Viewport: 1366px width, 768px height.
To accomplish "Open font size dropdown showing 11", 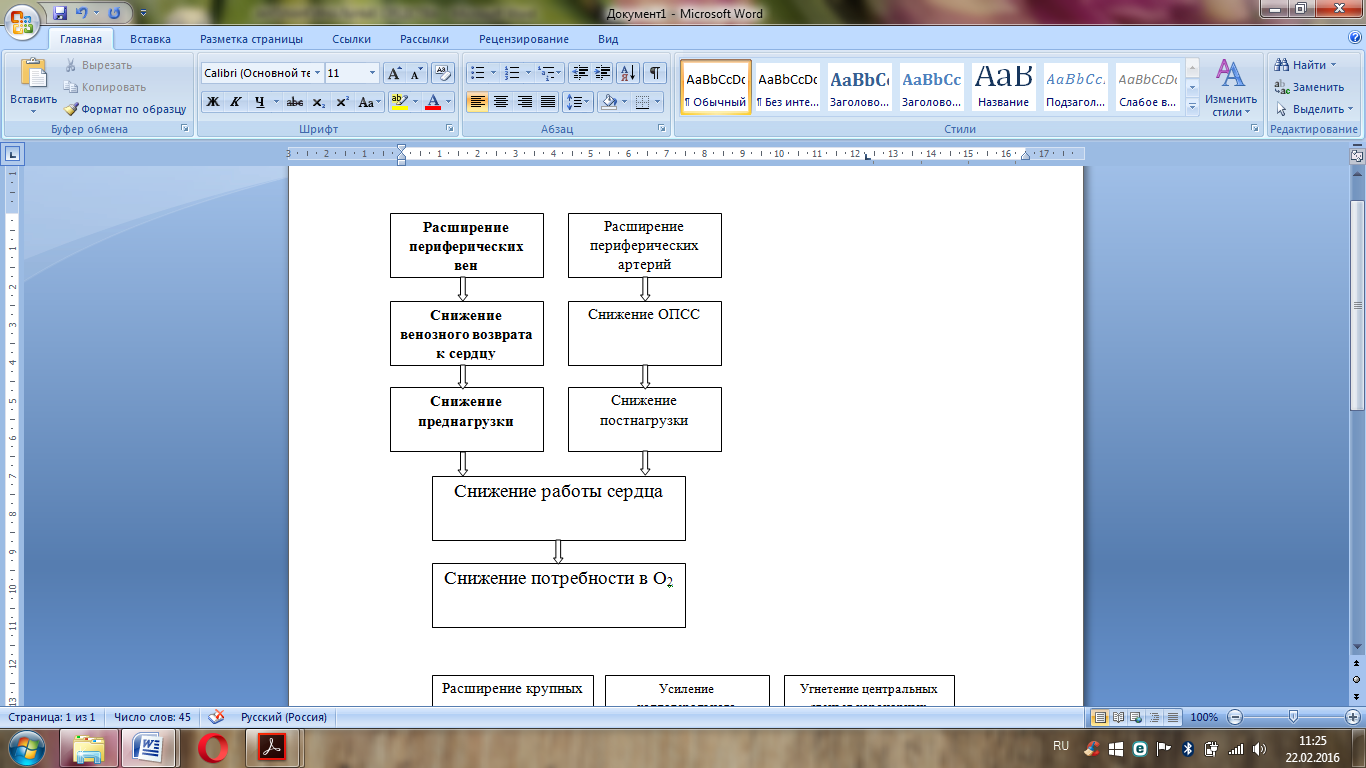I will (373, 73).
